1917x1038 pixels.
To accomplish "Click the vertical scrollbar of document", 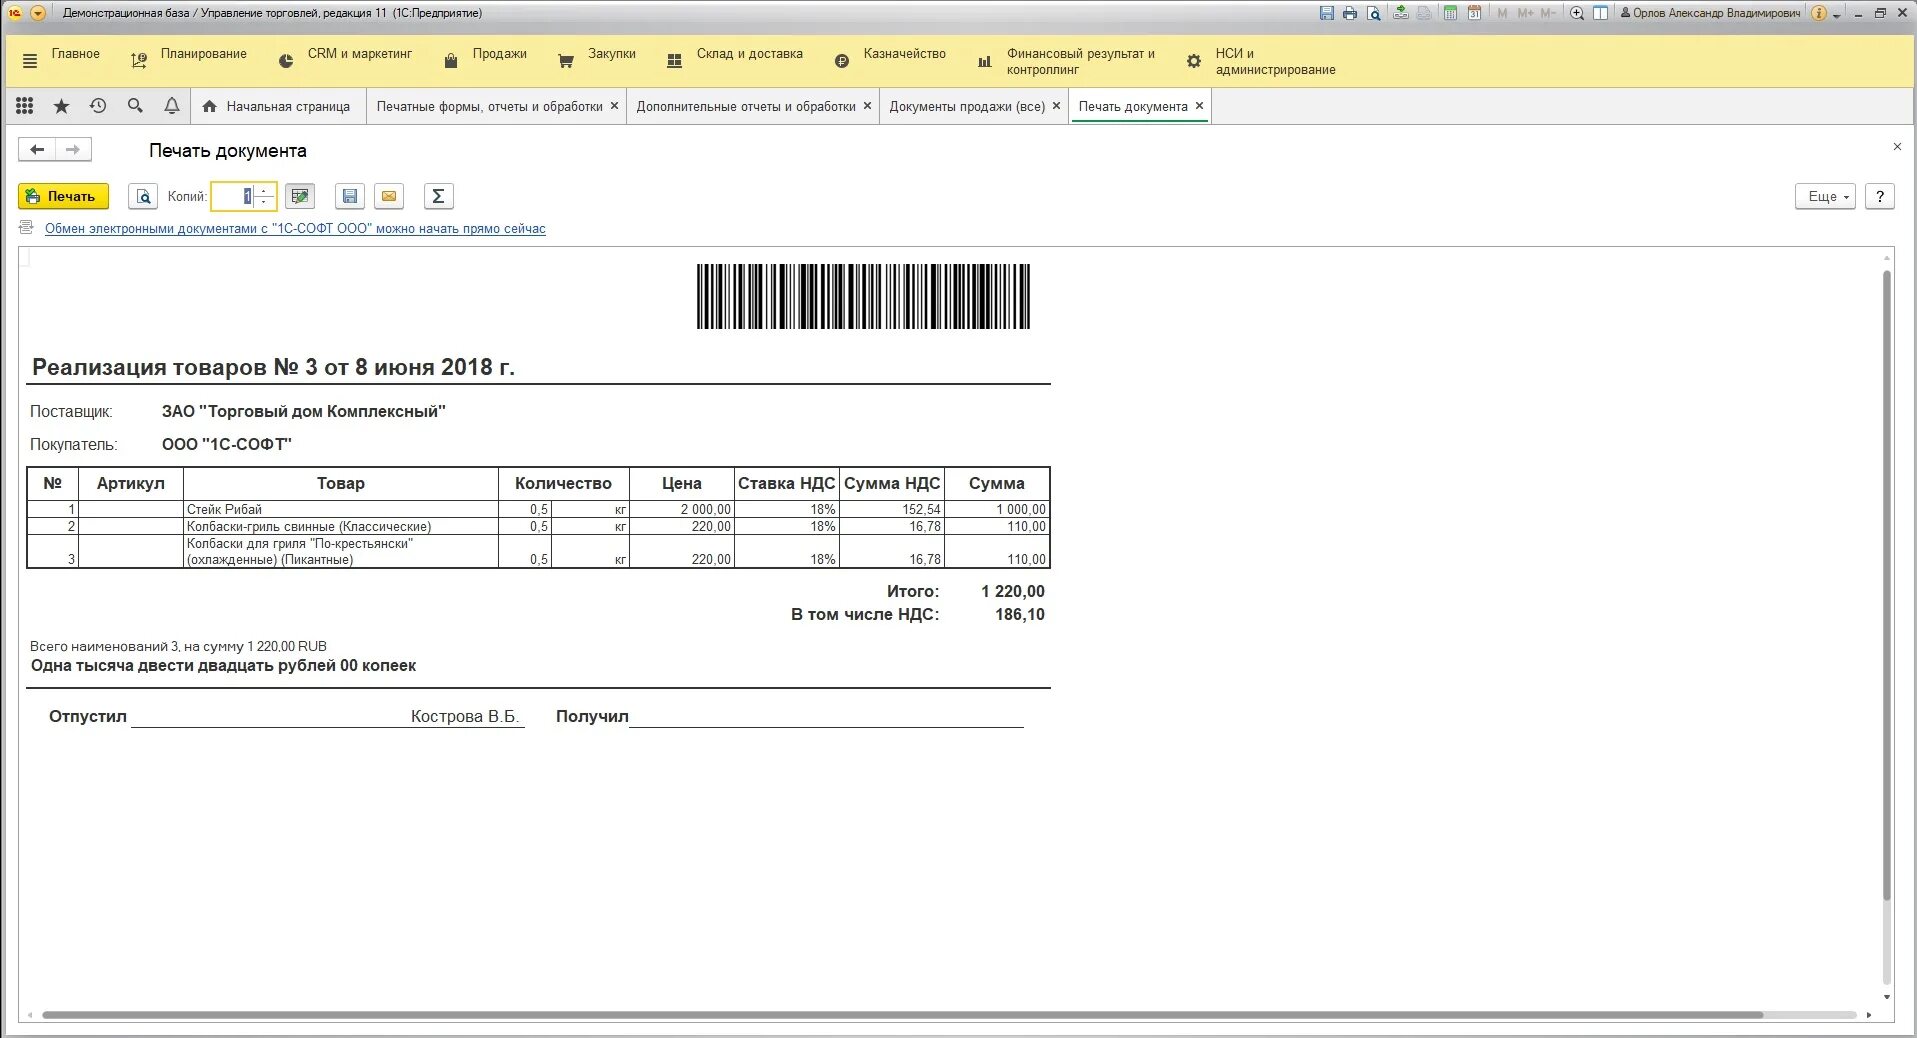I will tap(1887, 584).
